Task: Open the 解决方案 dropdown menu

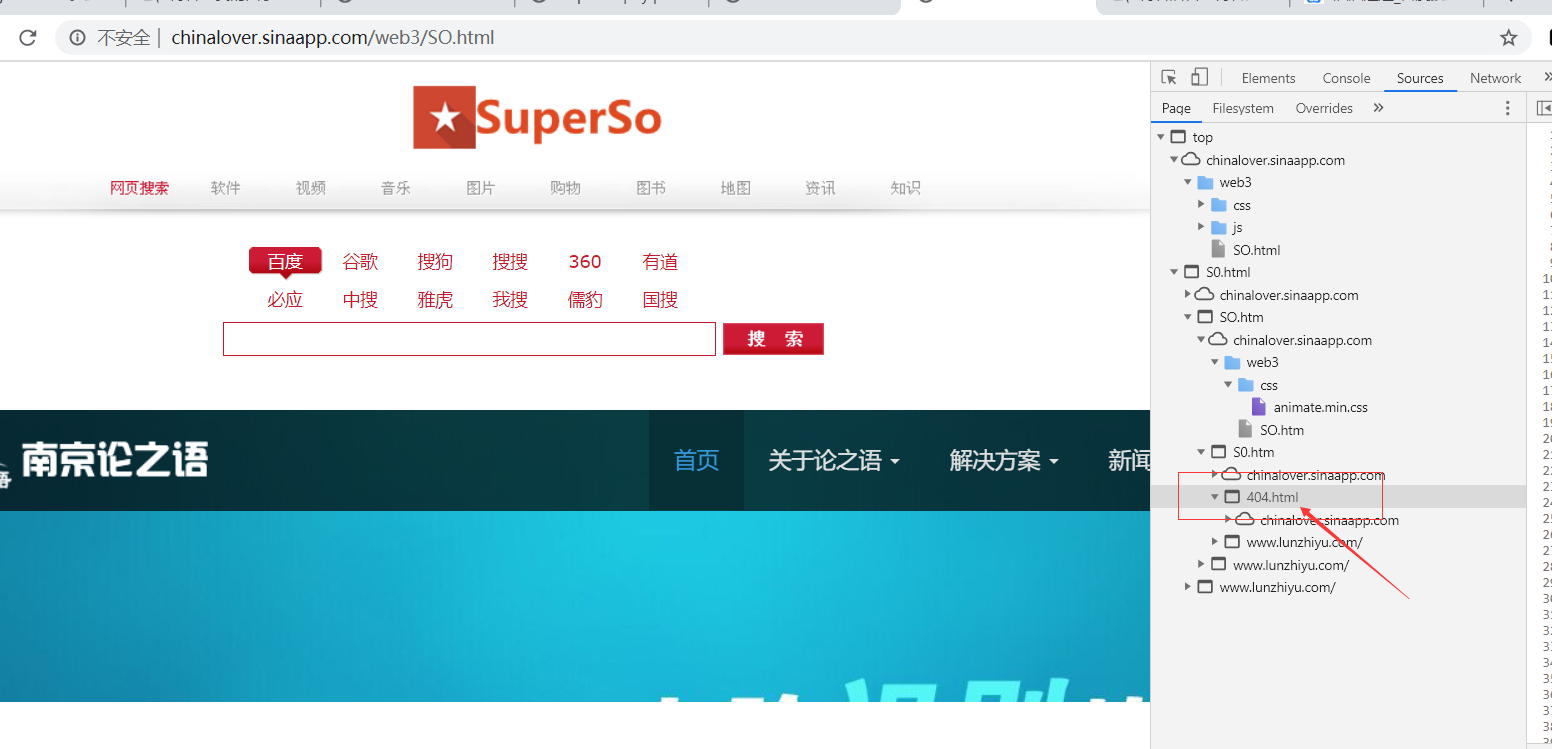Action: point(1004,461)
